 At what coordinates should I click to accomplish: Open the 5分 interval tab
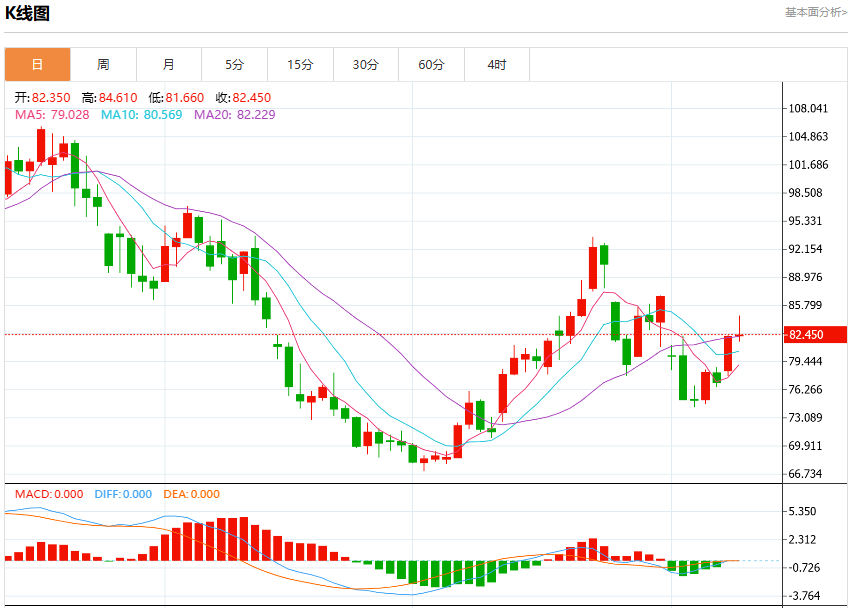click(234, 65)
